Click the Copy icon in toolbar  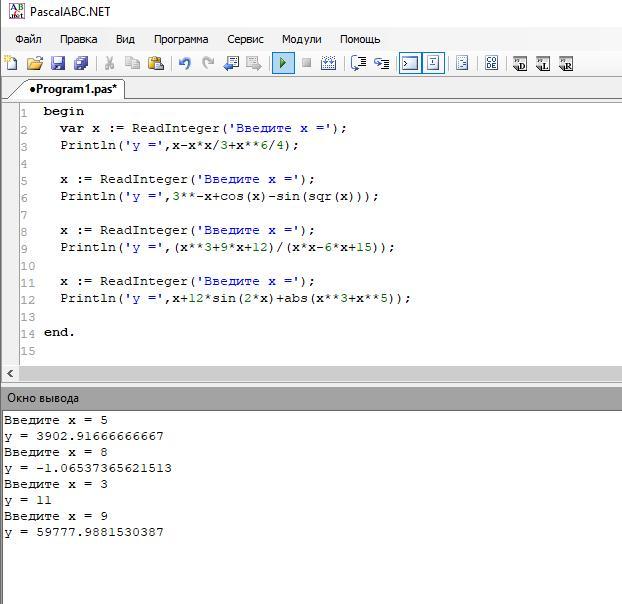(x=133, y=63)
